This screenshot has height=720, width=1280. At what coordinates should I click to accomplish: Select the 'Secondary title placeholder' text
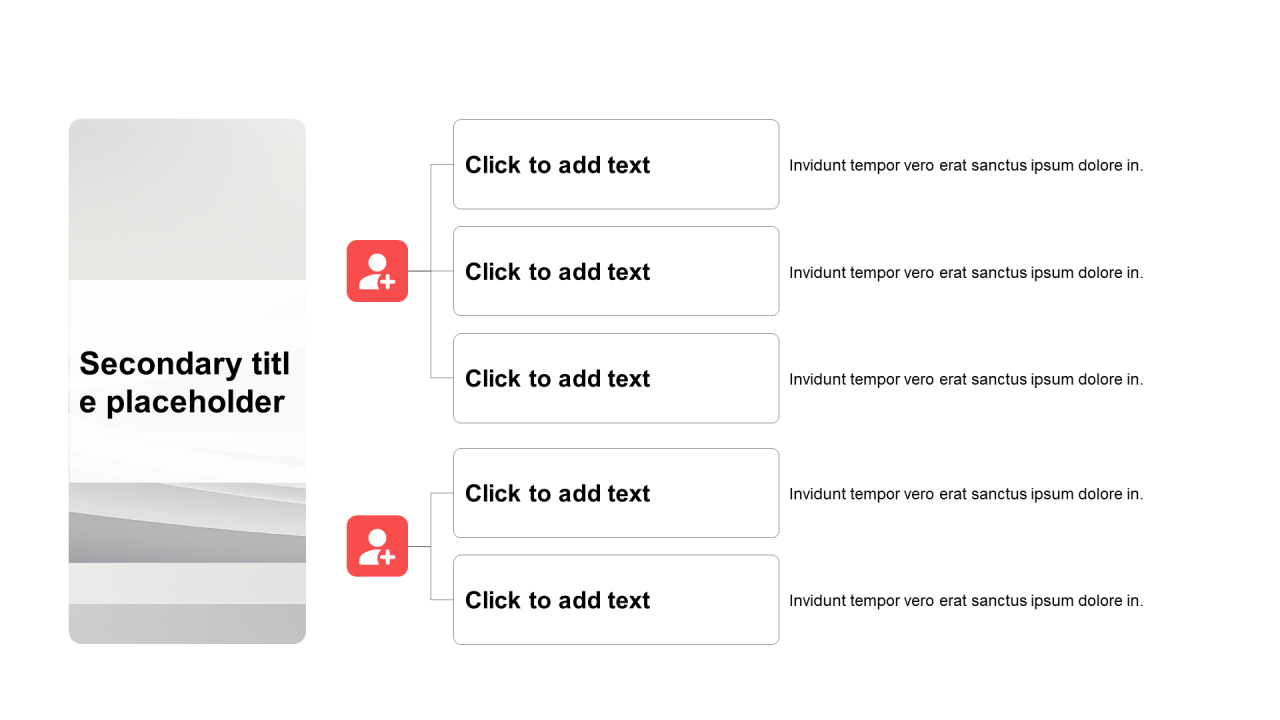point(185,383)
